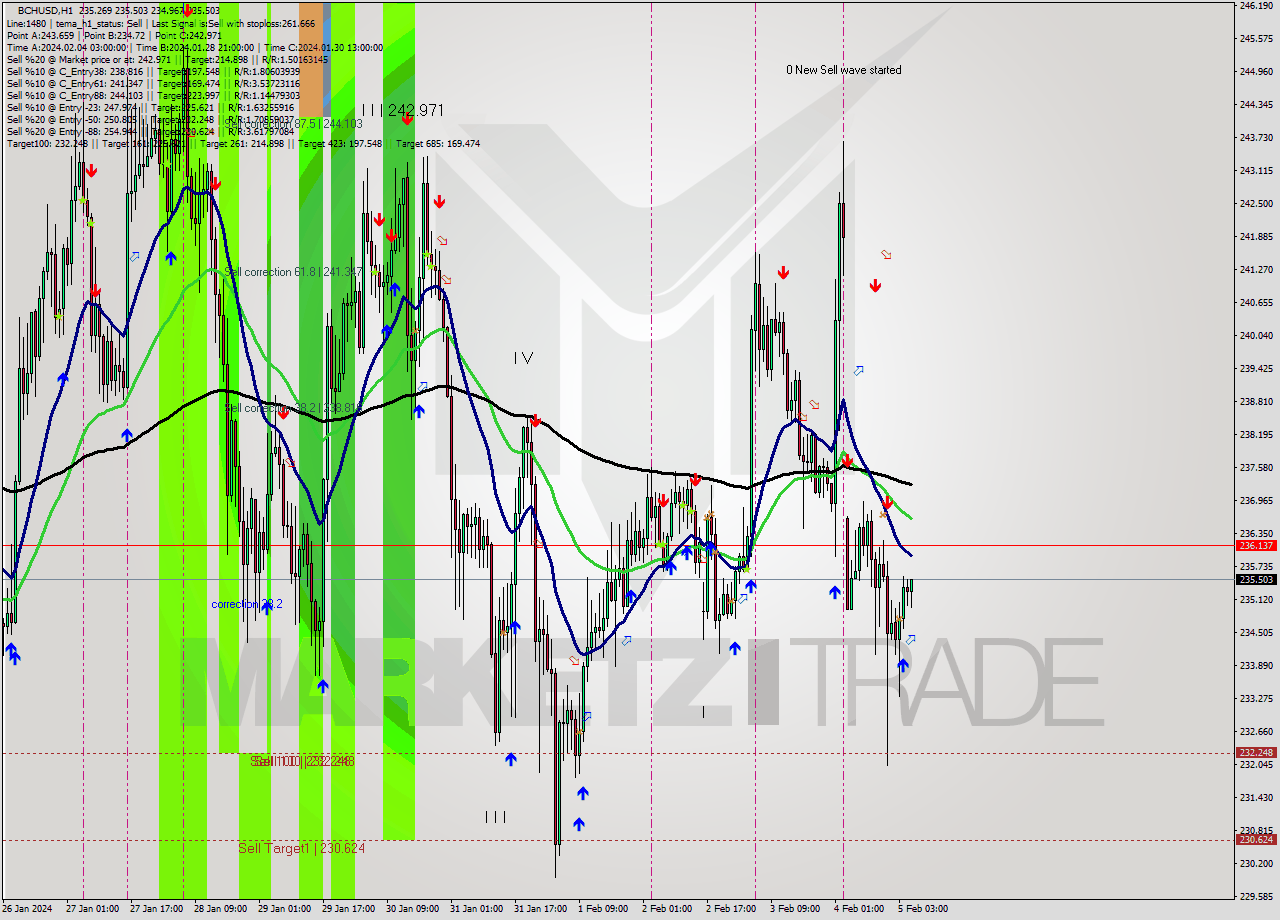This screenshot has width=1280, height=920.
Task: Click the '29 Jan 17:00' time axis label
Action: 349,909
